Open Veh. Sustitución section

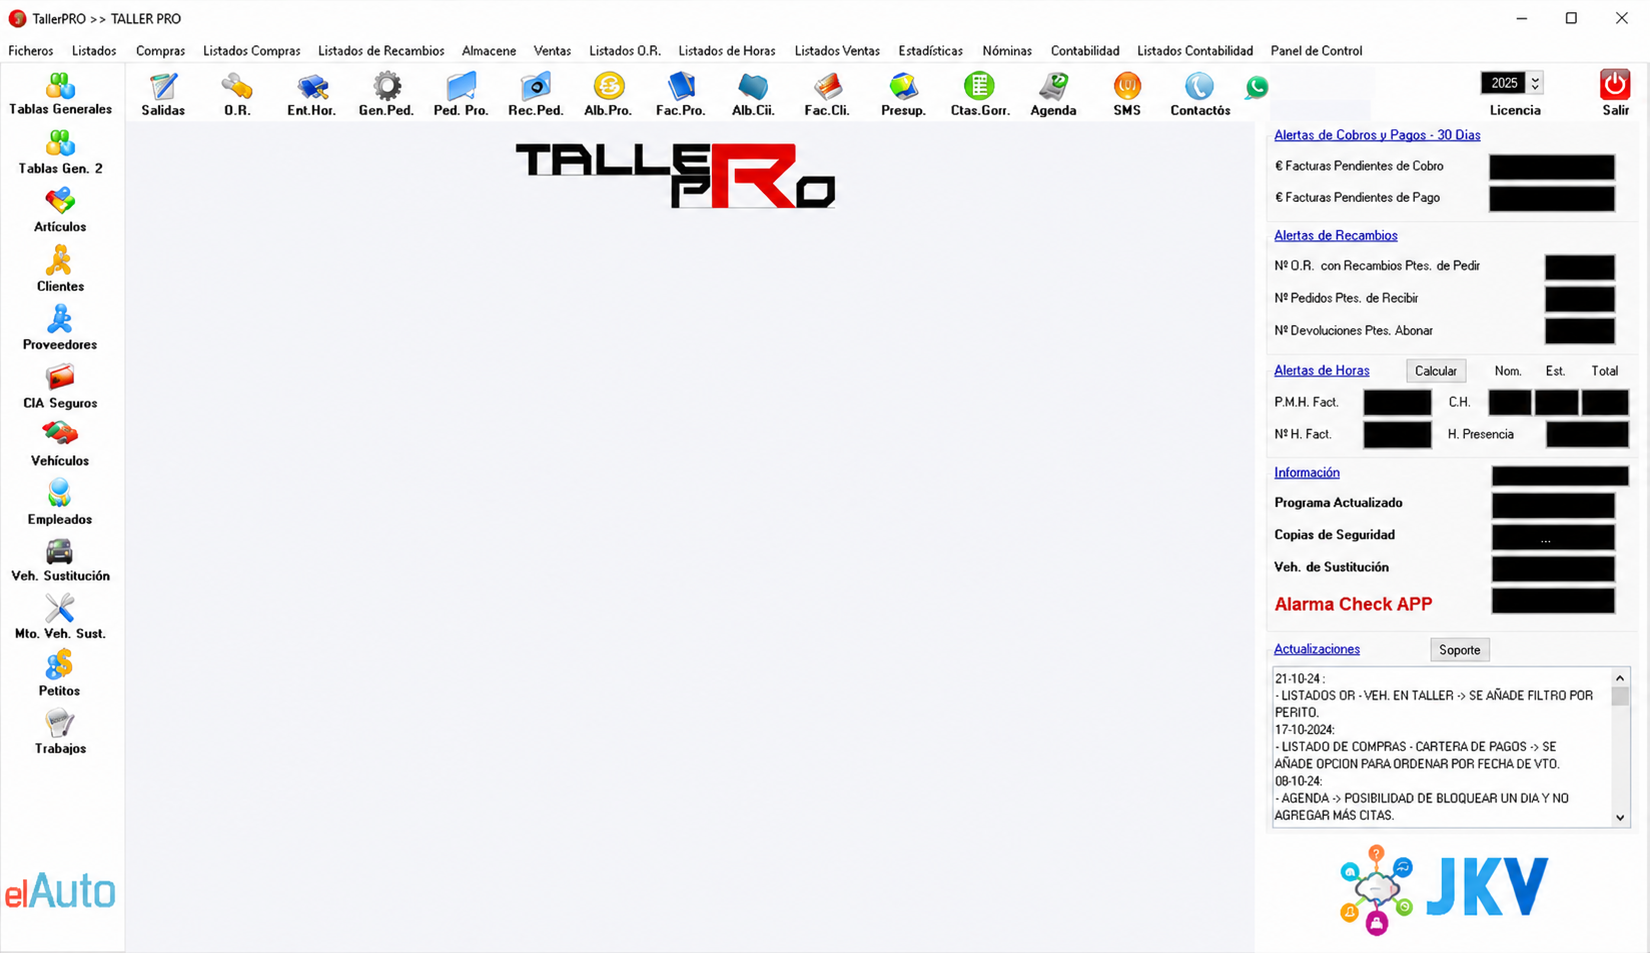[x=60, y=560]
